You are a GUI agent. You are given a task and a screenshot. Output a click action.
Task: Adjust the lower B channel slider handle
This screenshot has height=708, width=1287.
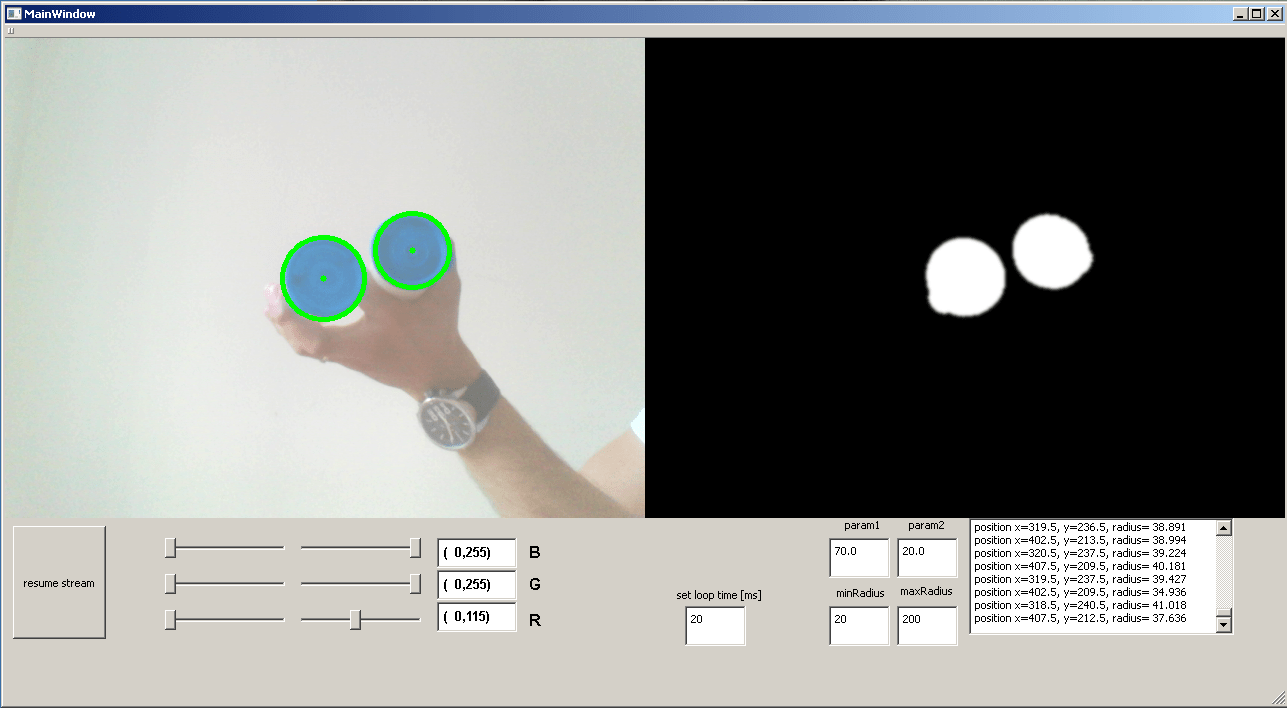click(171, 547)
